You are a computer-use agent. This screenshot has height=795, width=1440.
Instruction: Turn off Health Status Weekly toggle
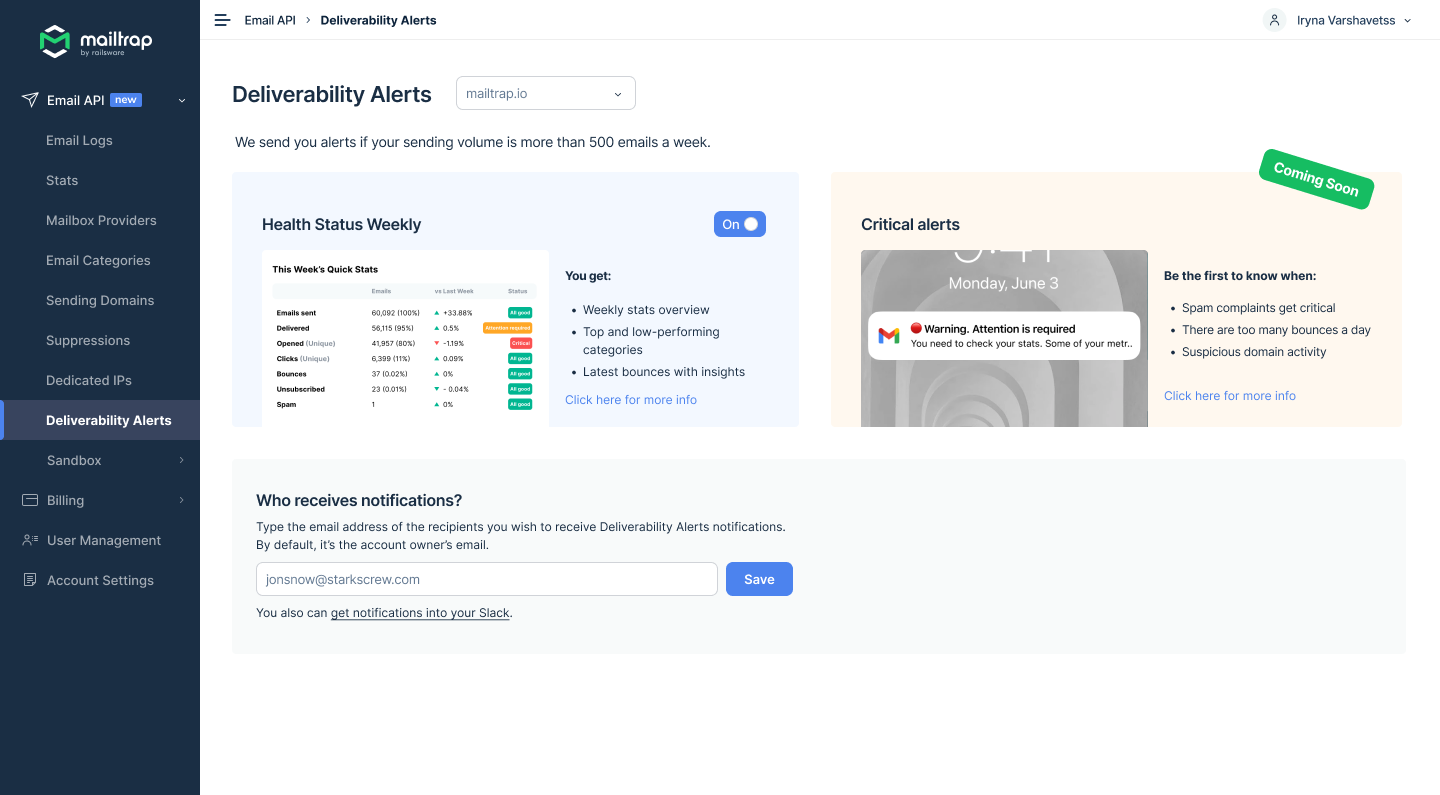740,224
